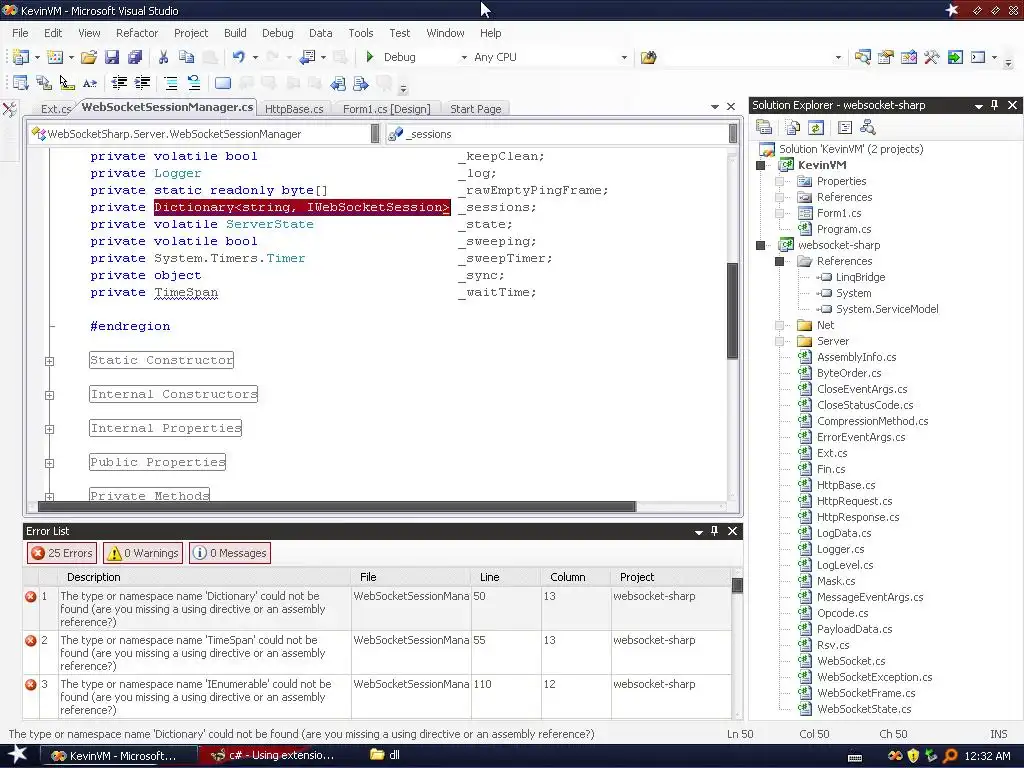Click the Copy toolbar icon
This screenshot has width=1024, height=768.
tap(187, 57)
